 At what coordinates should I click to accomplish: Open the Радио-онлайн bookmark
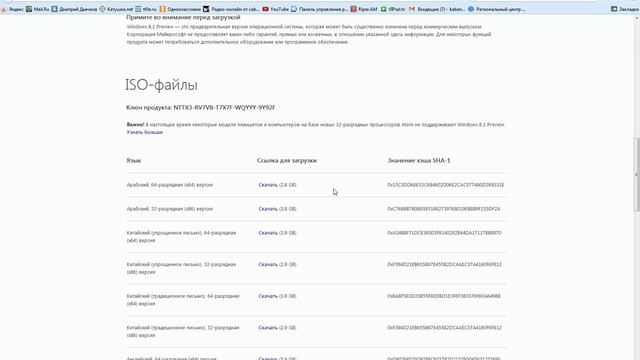[x=231, y=9]
